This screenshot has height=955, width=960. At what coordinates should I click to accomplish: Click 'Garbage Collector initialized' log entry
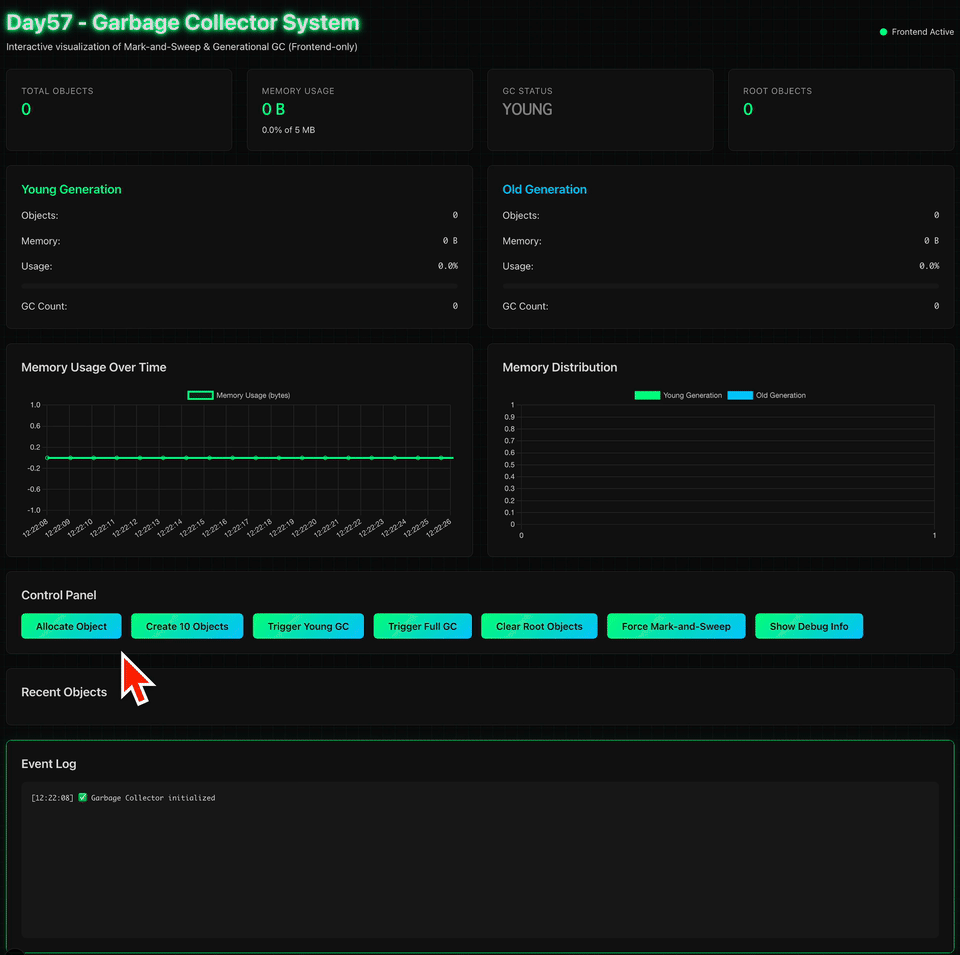pos(153,798)
